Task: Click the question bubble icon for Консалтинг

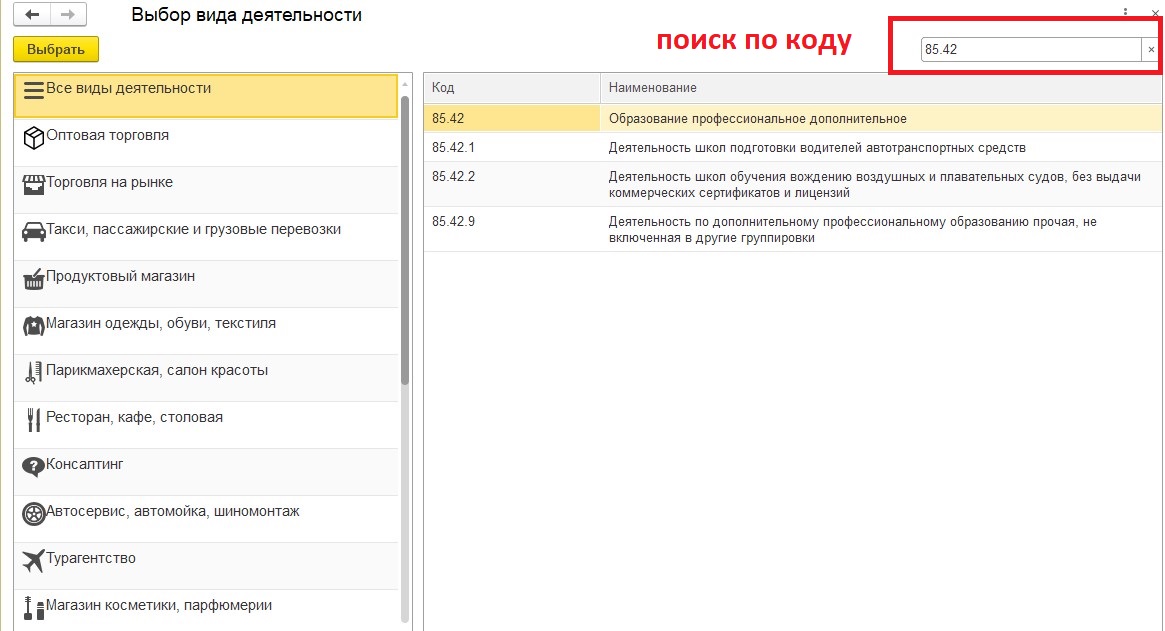Action: (x=33, y=467)
